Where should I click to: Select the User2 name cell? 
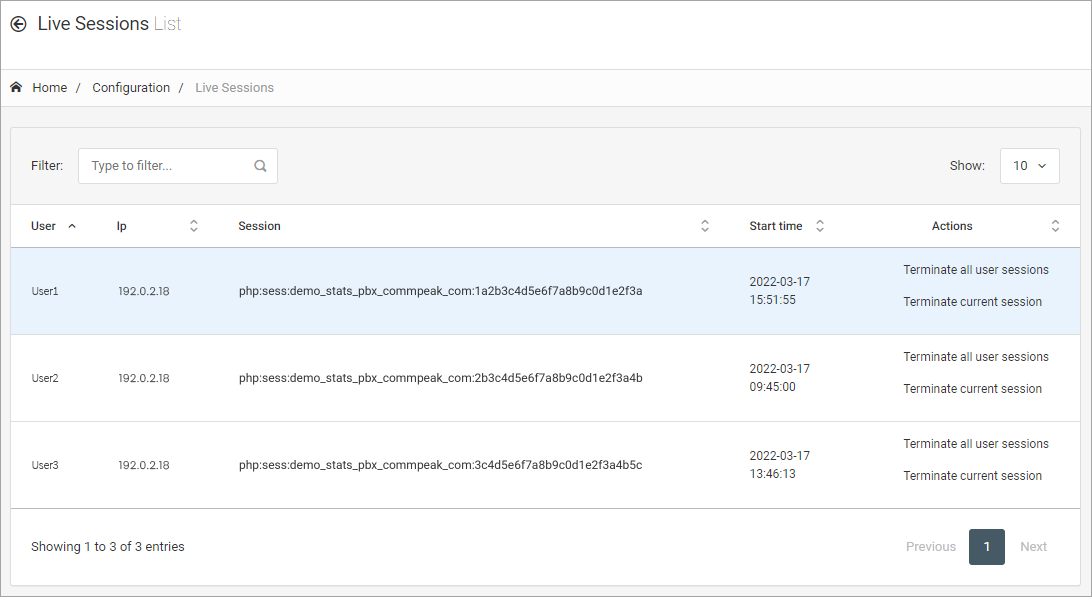(x=45, y=378)
